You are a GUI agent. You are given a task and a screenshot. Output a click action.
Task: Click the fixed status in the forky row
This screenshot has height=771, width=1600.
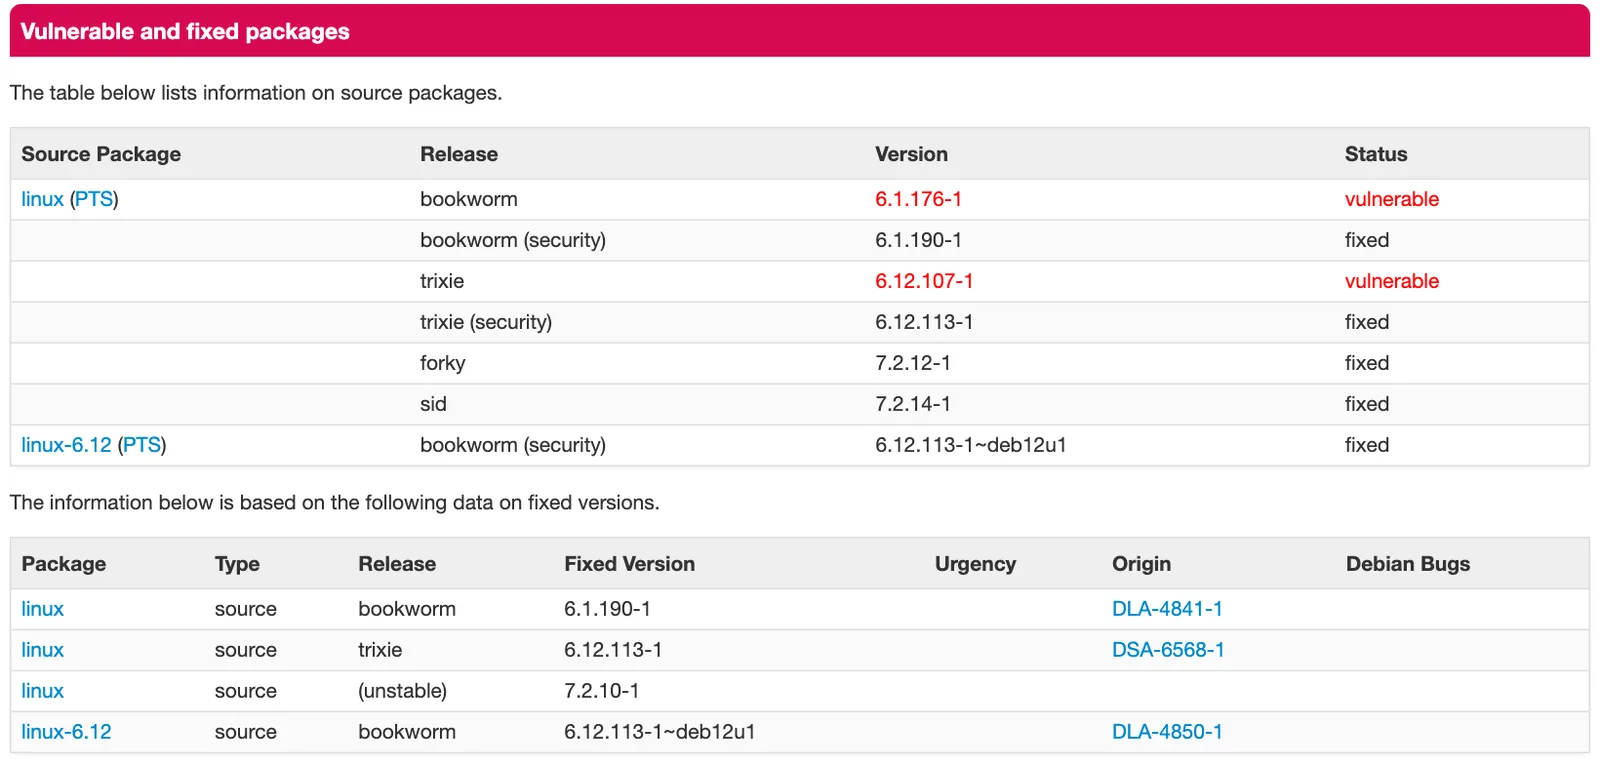coord(1366,363)
